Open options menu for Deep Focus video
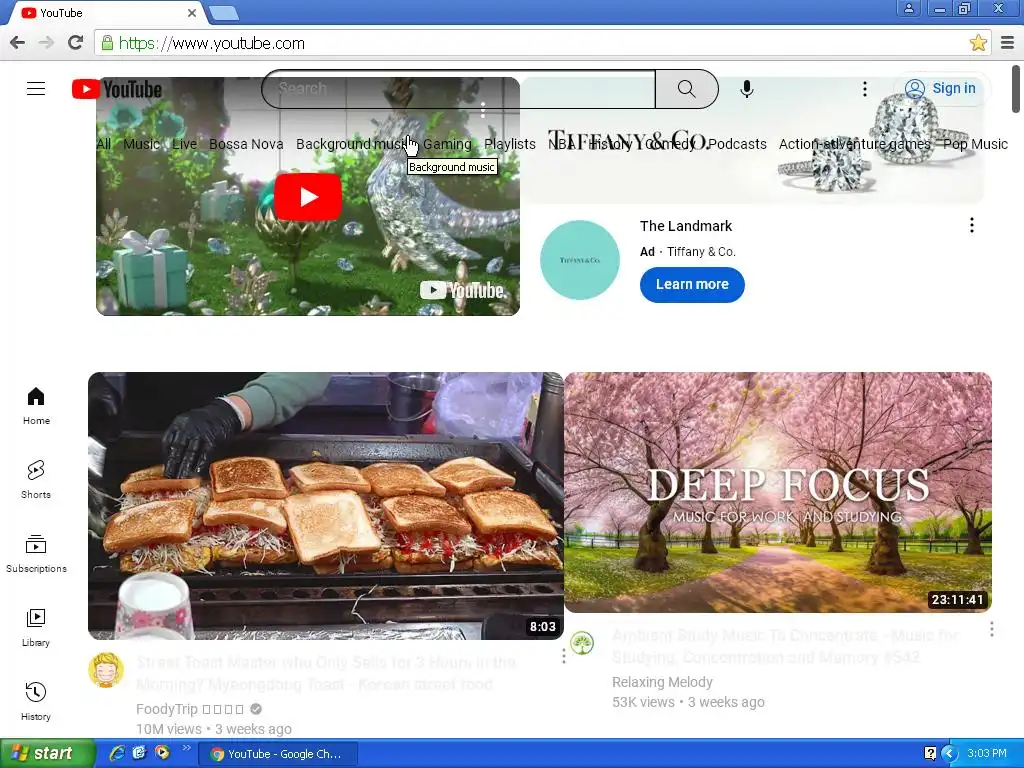The width and height of the screenshot is (1024, 768). (991, 629)
